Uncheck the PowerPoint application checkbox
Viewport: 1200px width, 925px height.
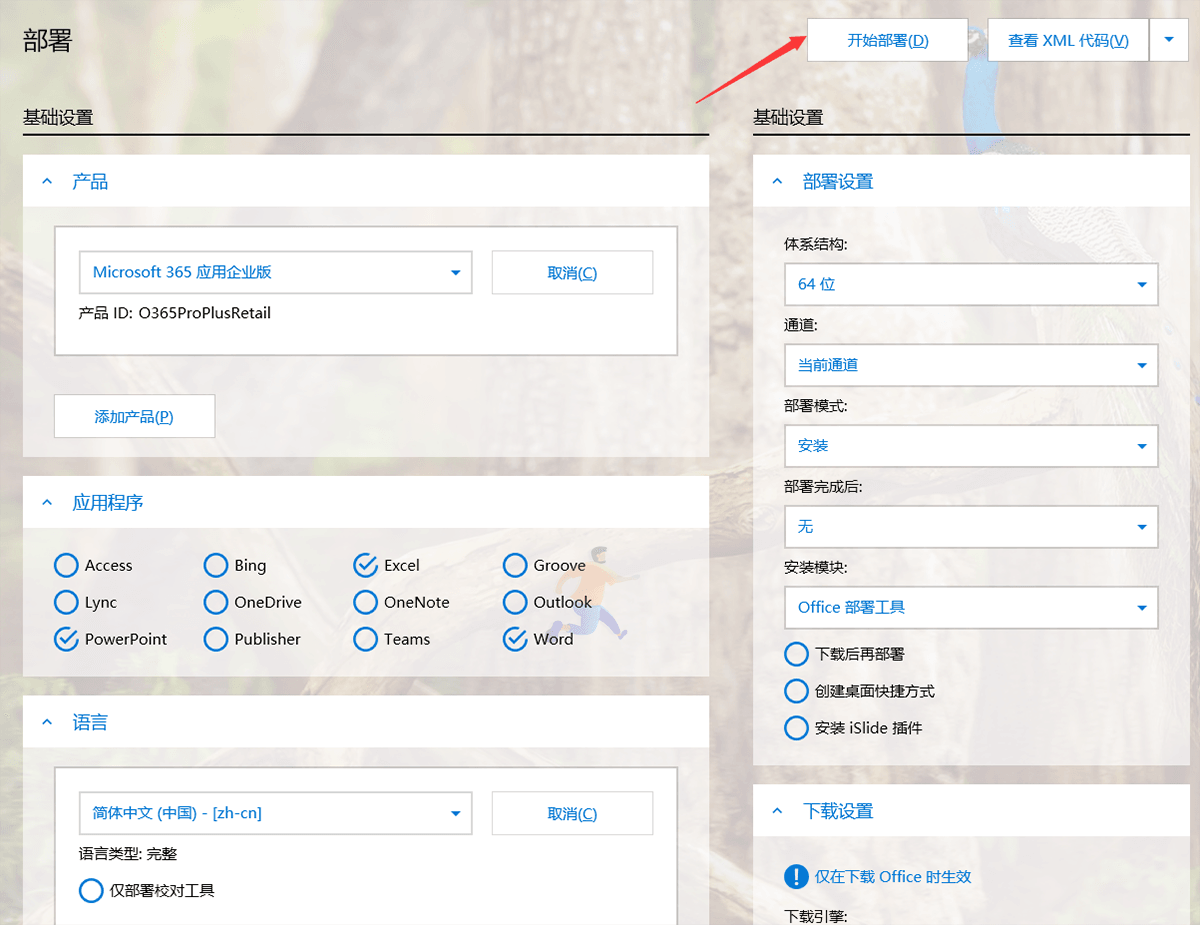coord(66,639)
